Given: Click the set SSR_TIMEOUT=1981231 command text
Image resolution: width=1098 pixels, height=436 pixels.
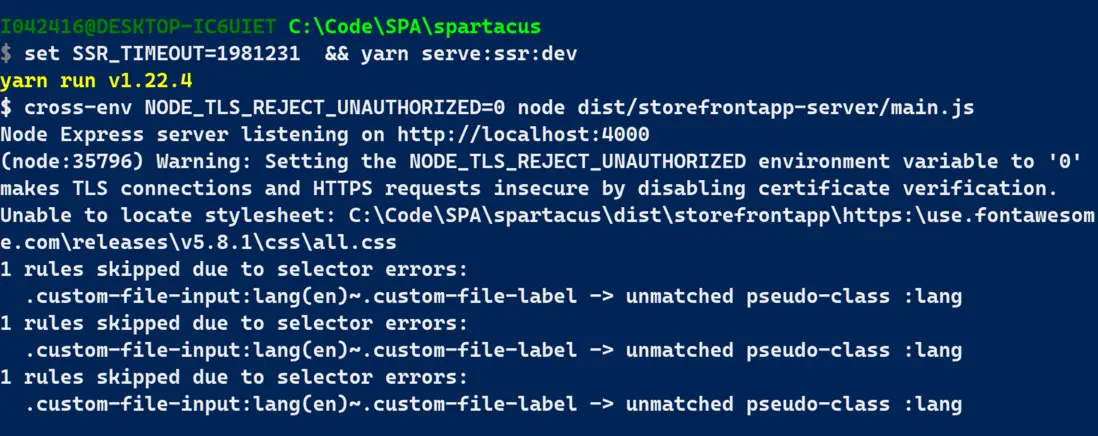Looking at the screenshot, I should point(162,51).
